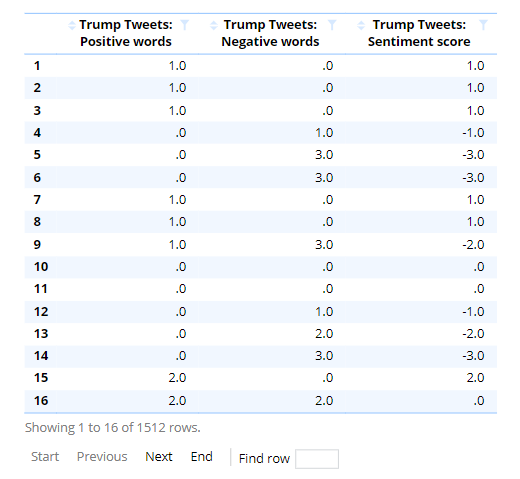This screenshot has width=520, height=479.
Task: Click the Positive words cell in row 15
Action: (127, 378)
